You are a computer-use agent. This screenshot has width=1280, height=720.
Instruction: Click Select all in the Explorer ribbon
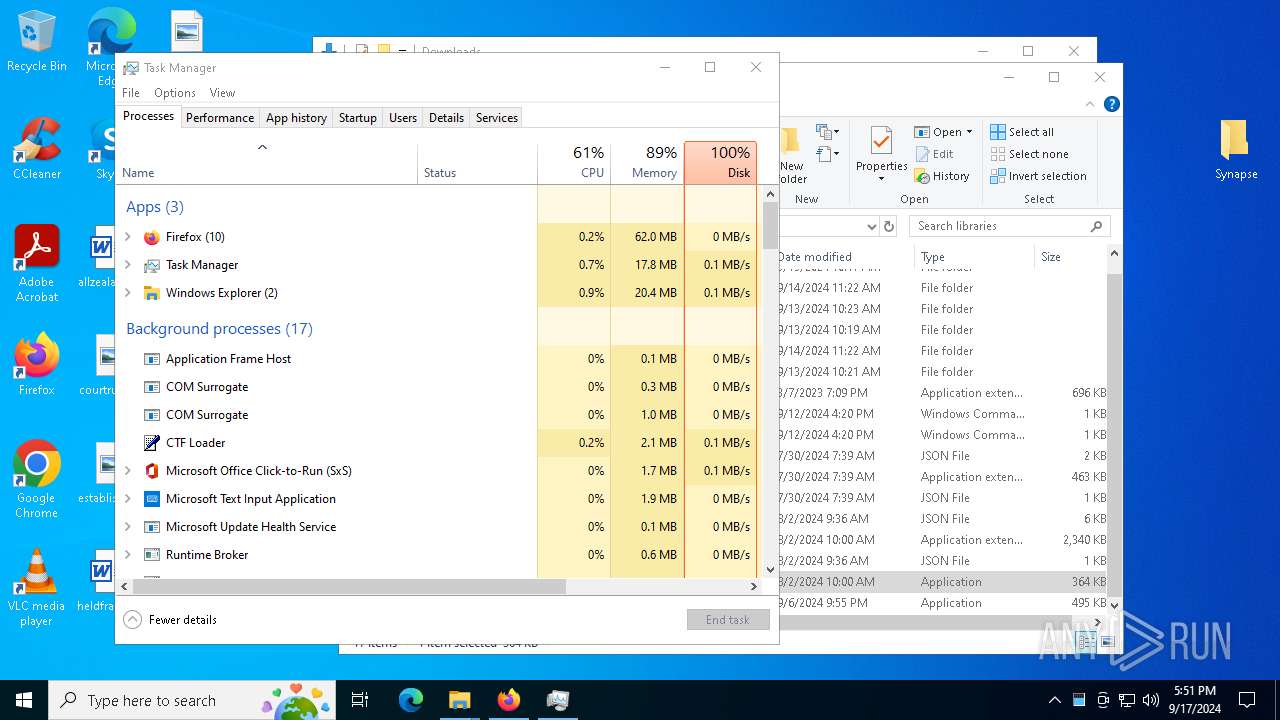click(1022, 132)
